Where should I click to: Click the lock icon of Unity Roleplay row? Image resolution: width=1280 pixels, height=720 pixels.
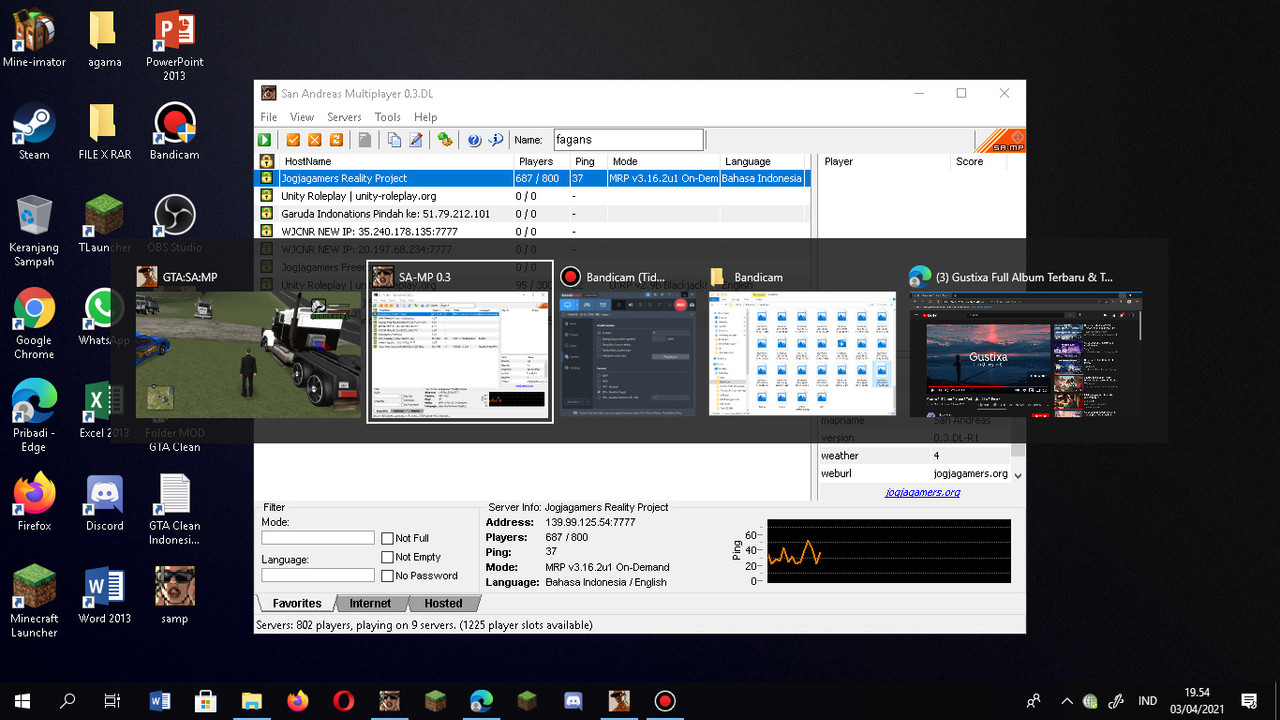[x=267, y=196]
